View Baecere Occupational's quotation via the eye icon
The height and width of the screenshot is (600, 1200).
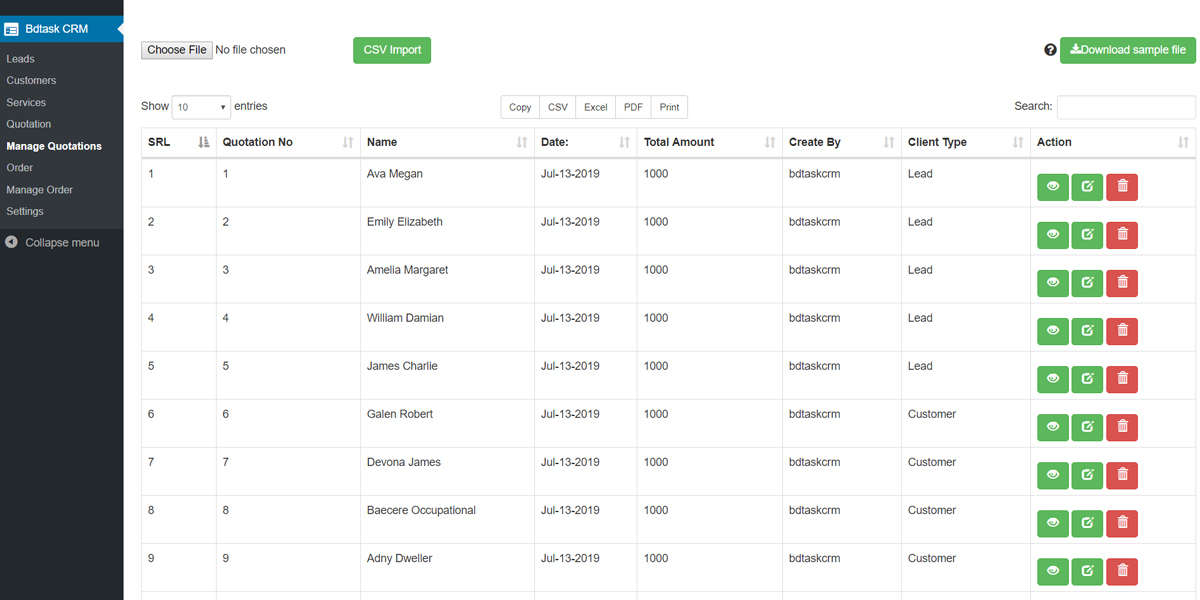(1053, 523)
